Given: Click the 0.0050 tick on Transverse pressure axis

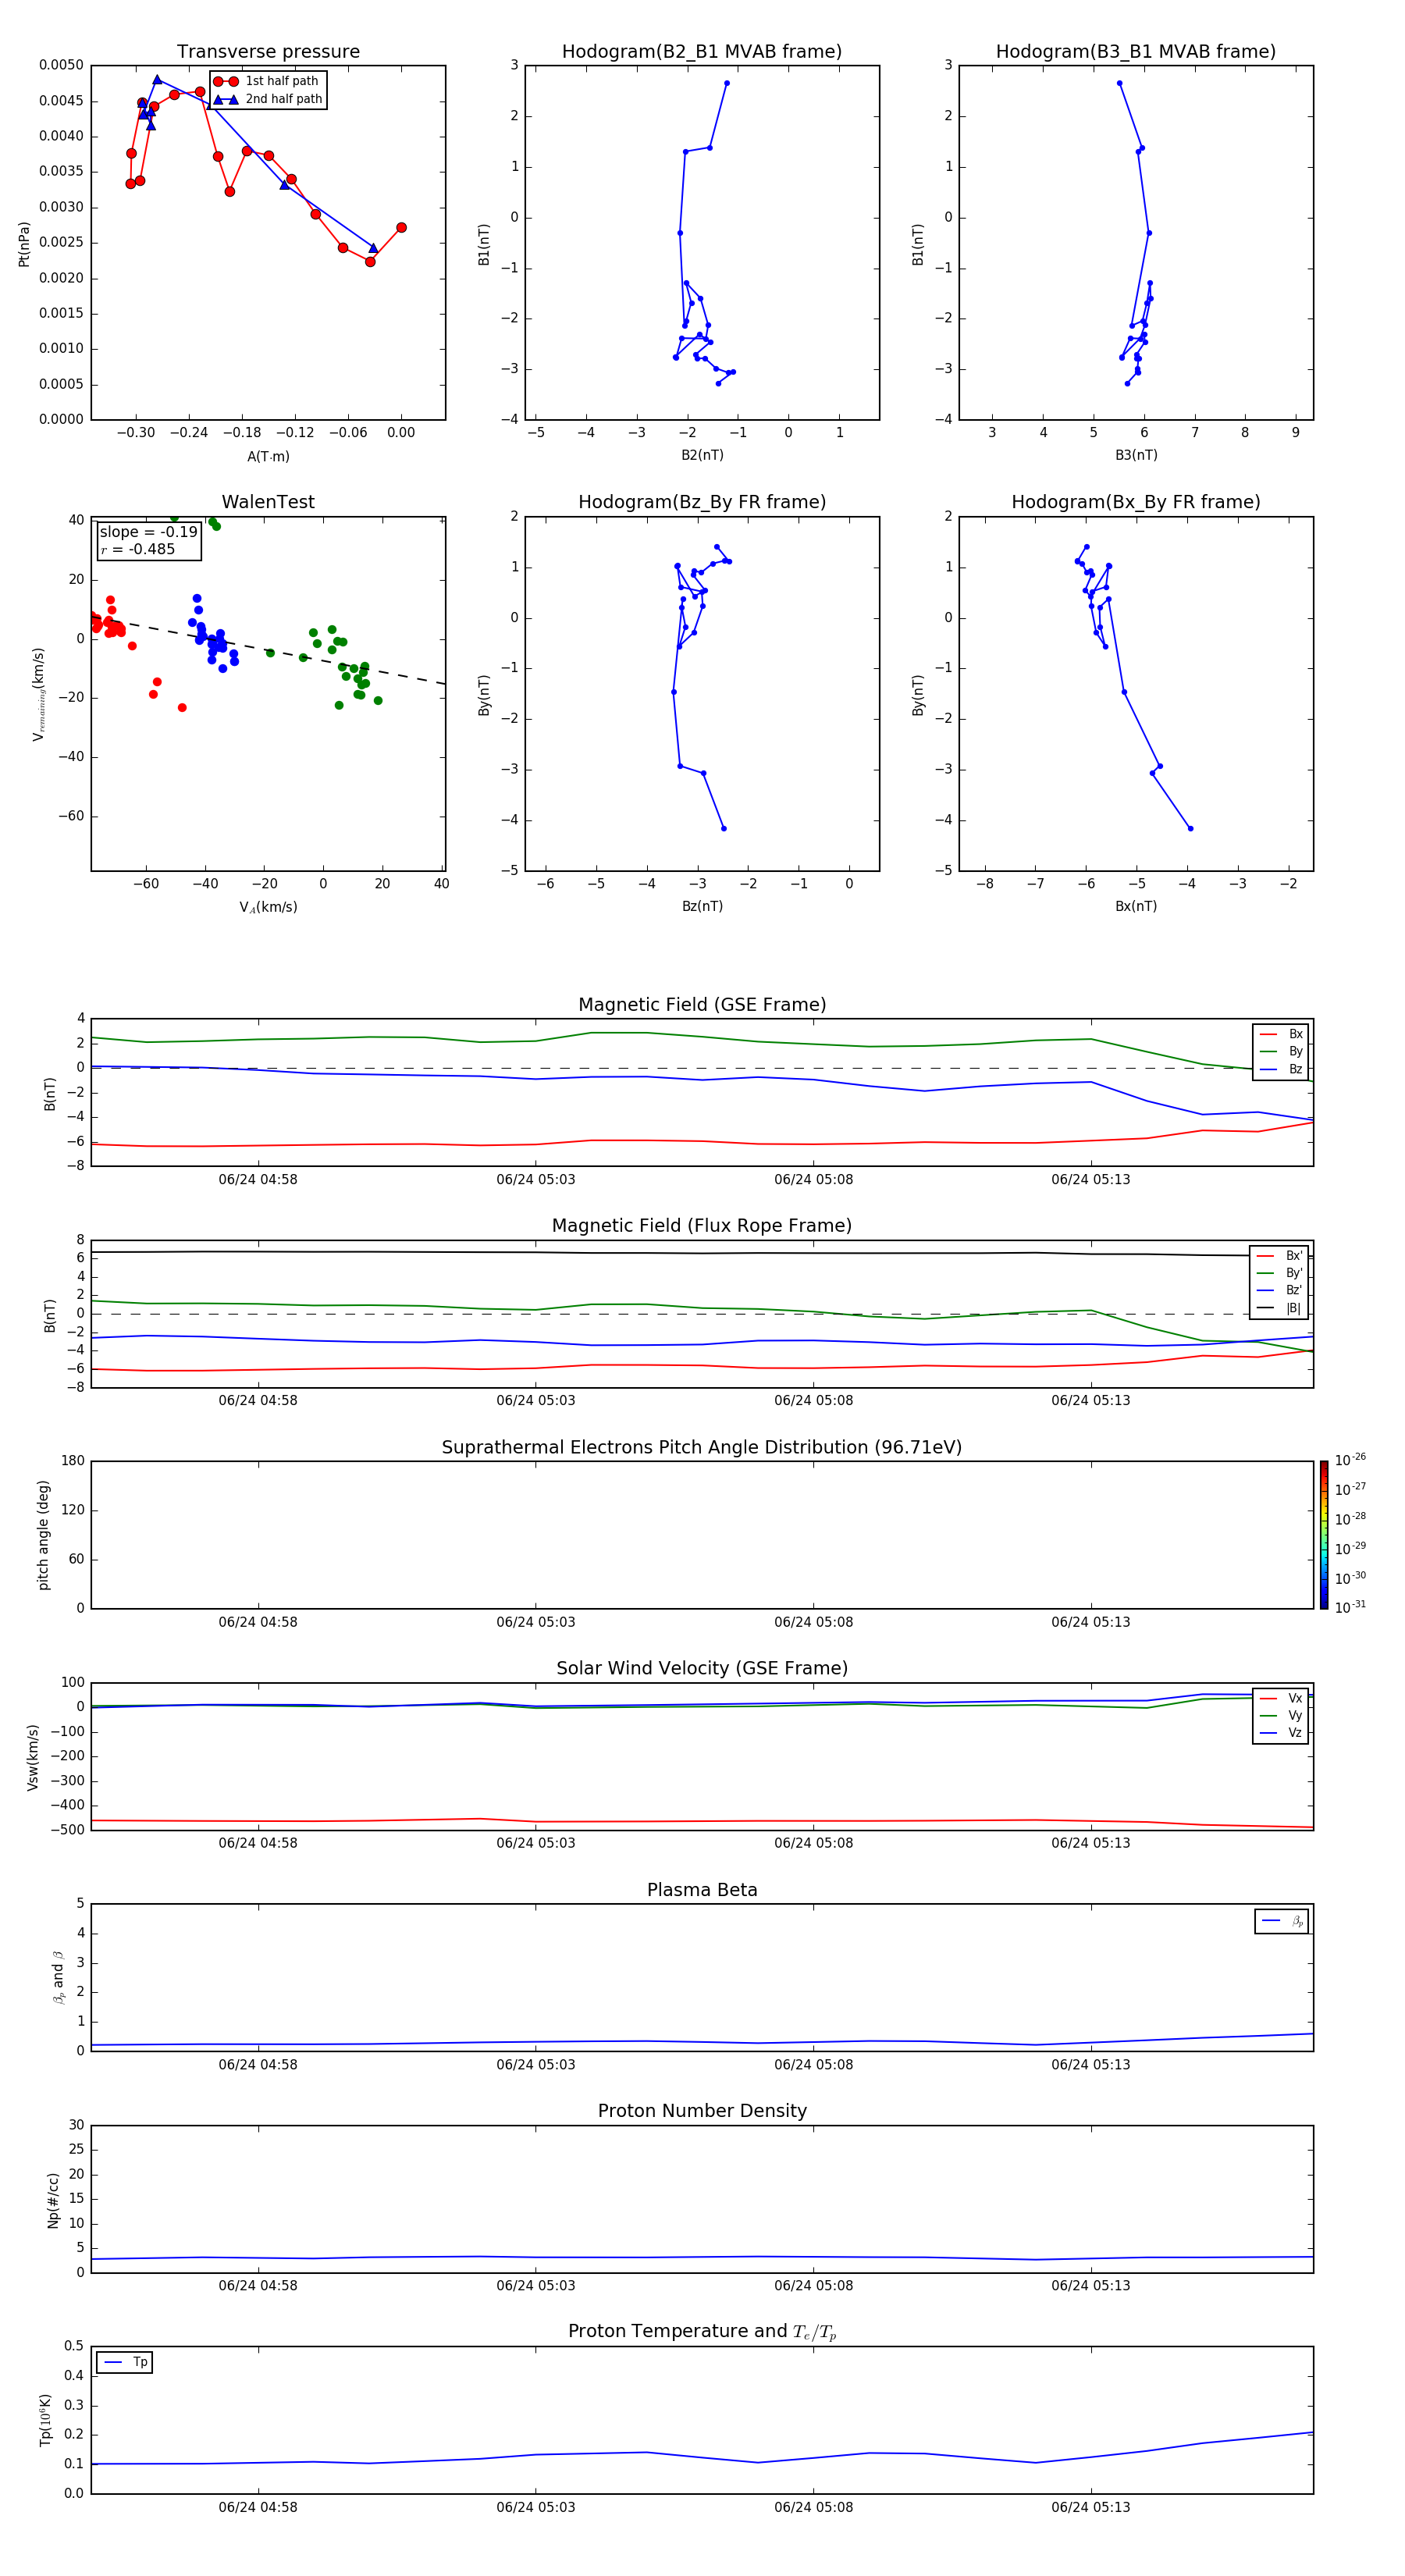Looking at the screenshot, I should click(61, 65).
